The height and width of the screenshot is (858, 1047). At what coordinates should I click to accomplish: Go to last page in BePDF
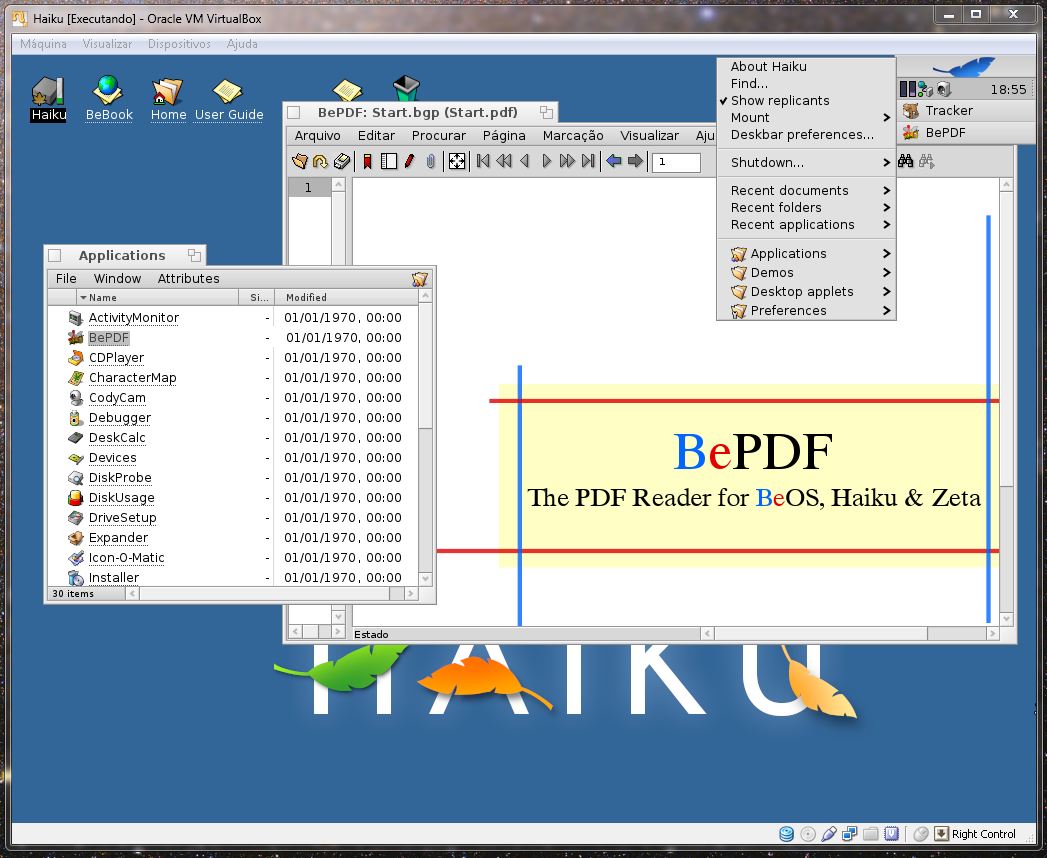(588, 161)
